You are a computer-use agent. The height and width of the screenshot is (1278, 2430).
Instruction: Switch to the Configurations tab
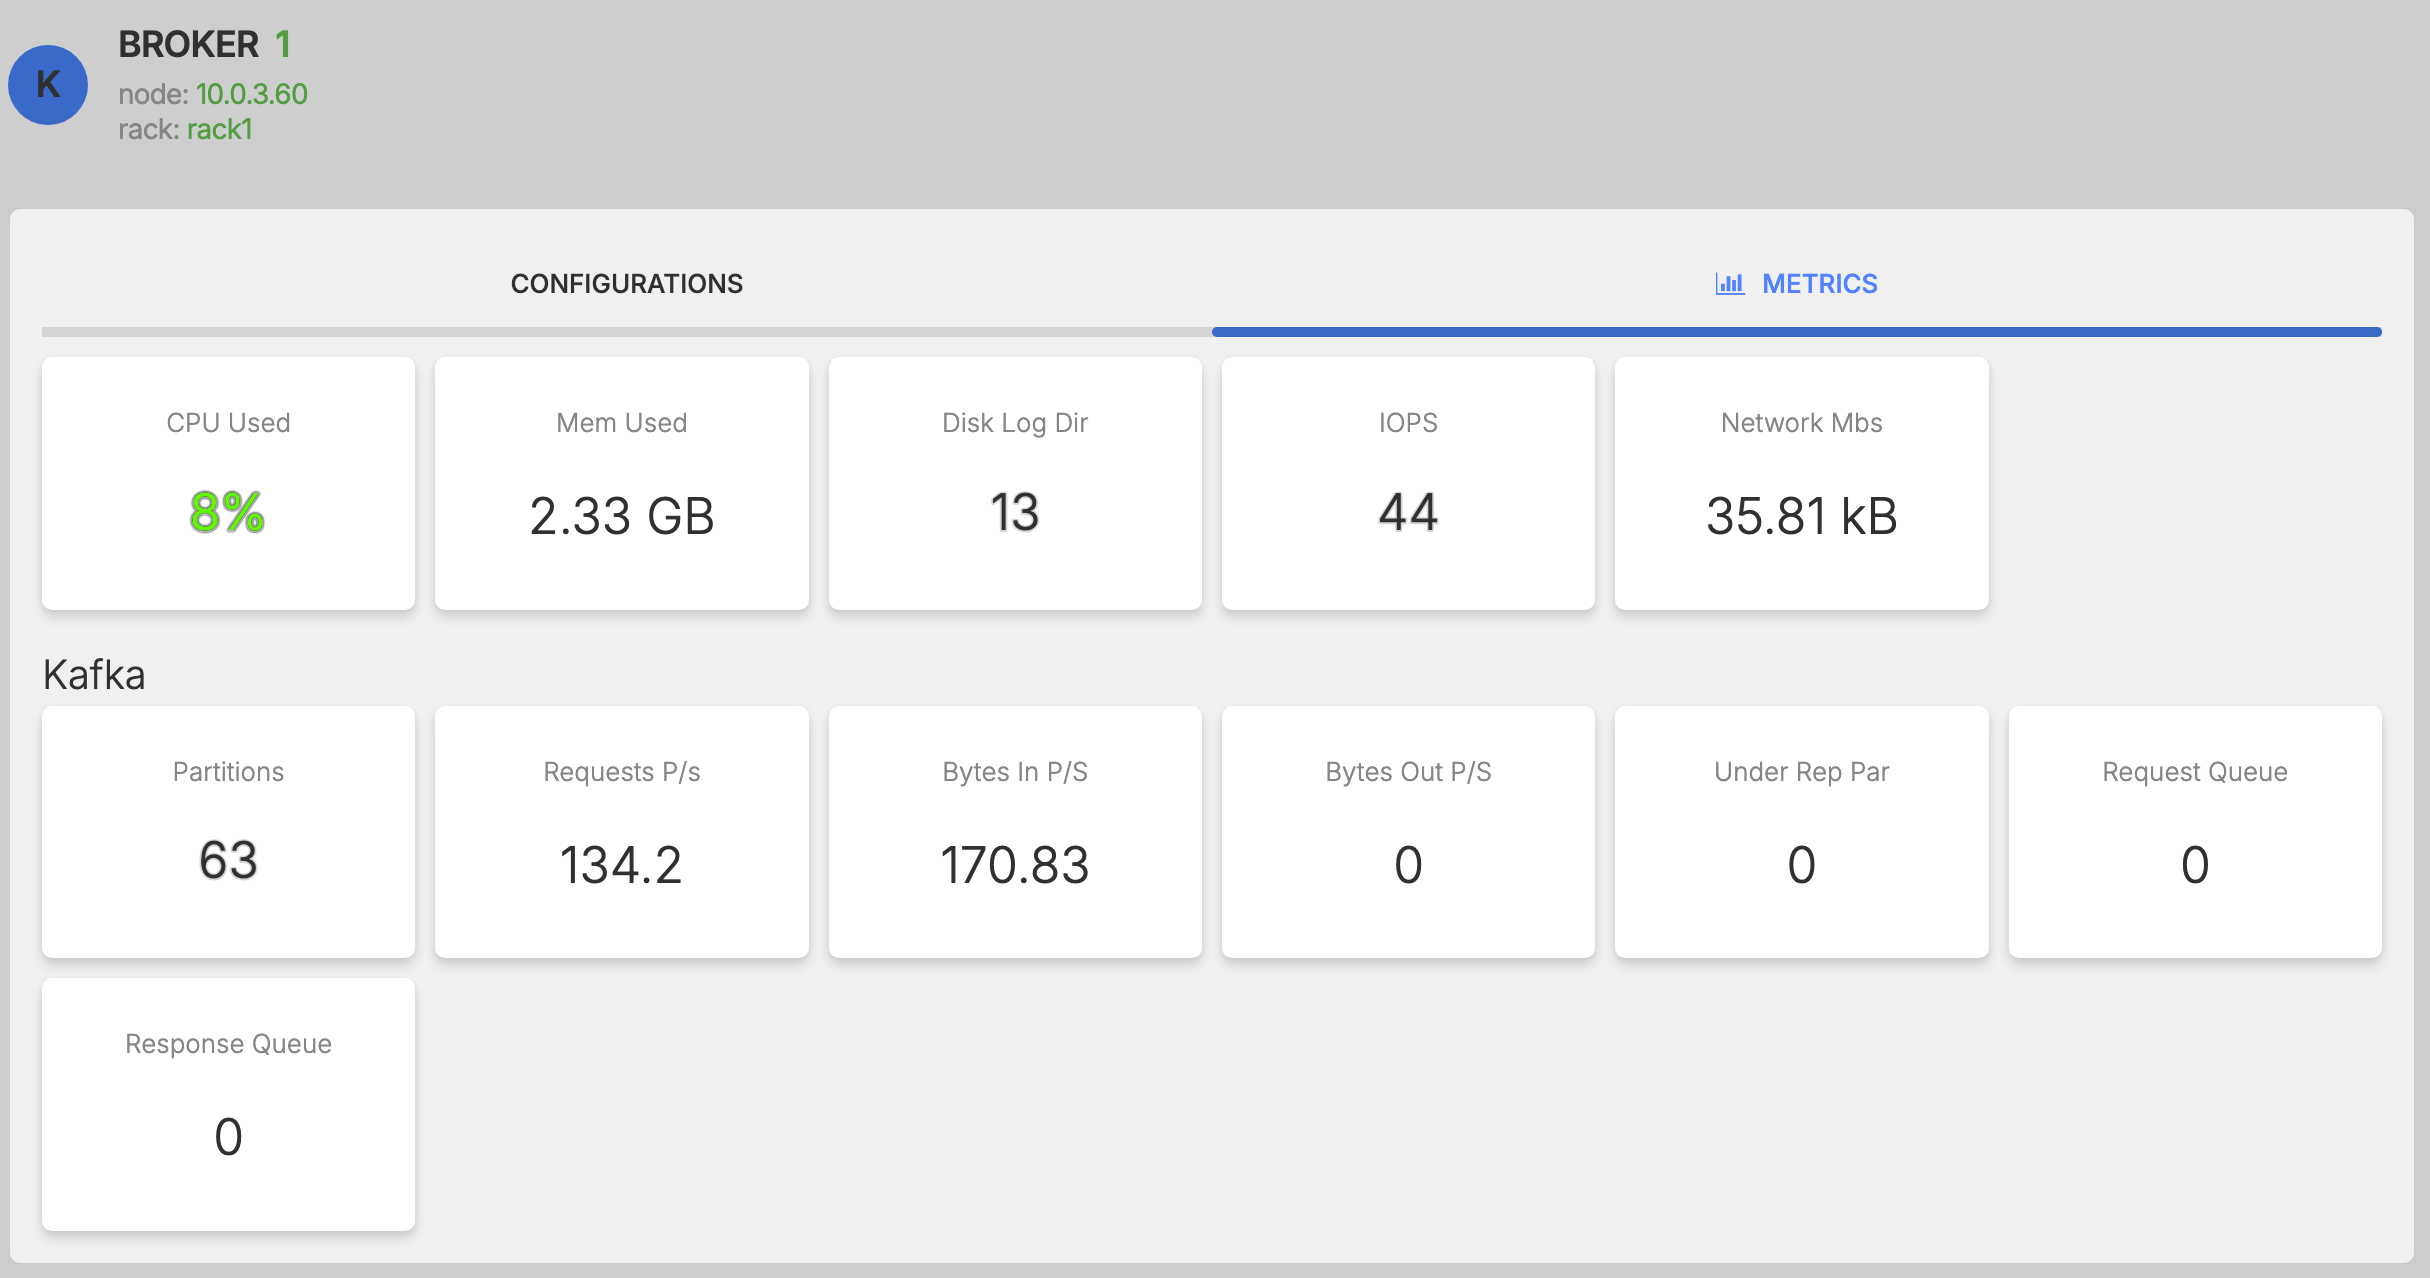626,284
